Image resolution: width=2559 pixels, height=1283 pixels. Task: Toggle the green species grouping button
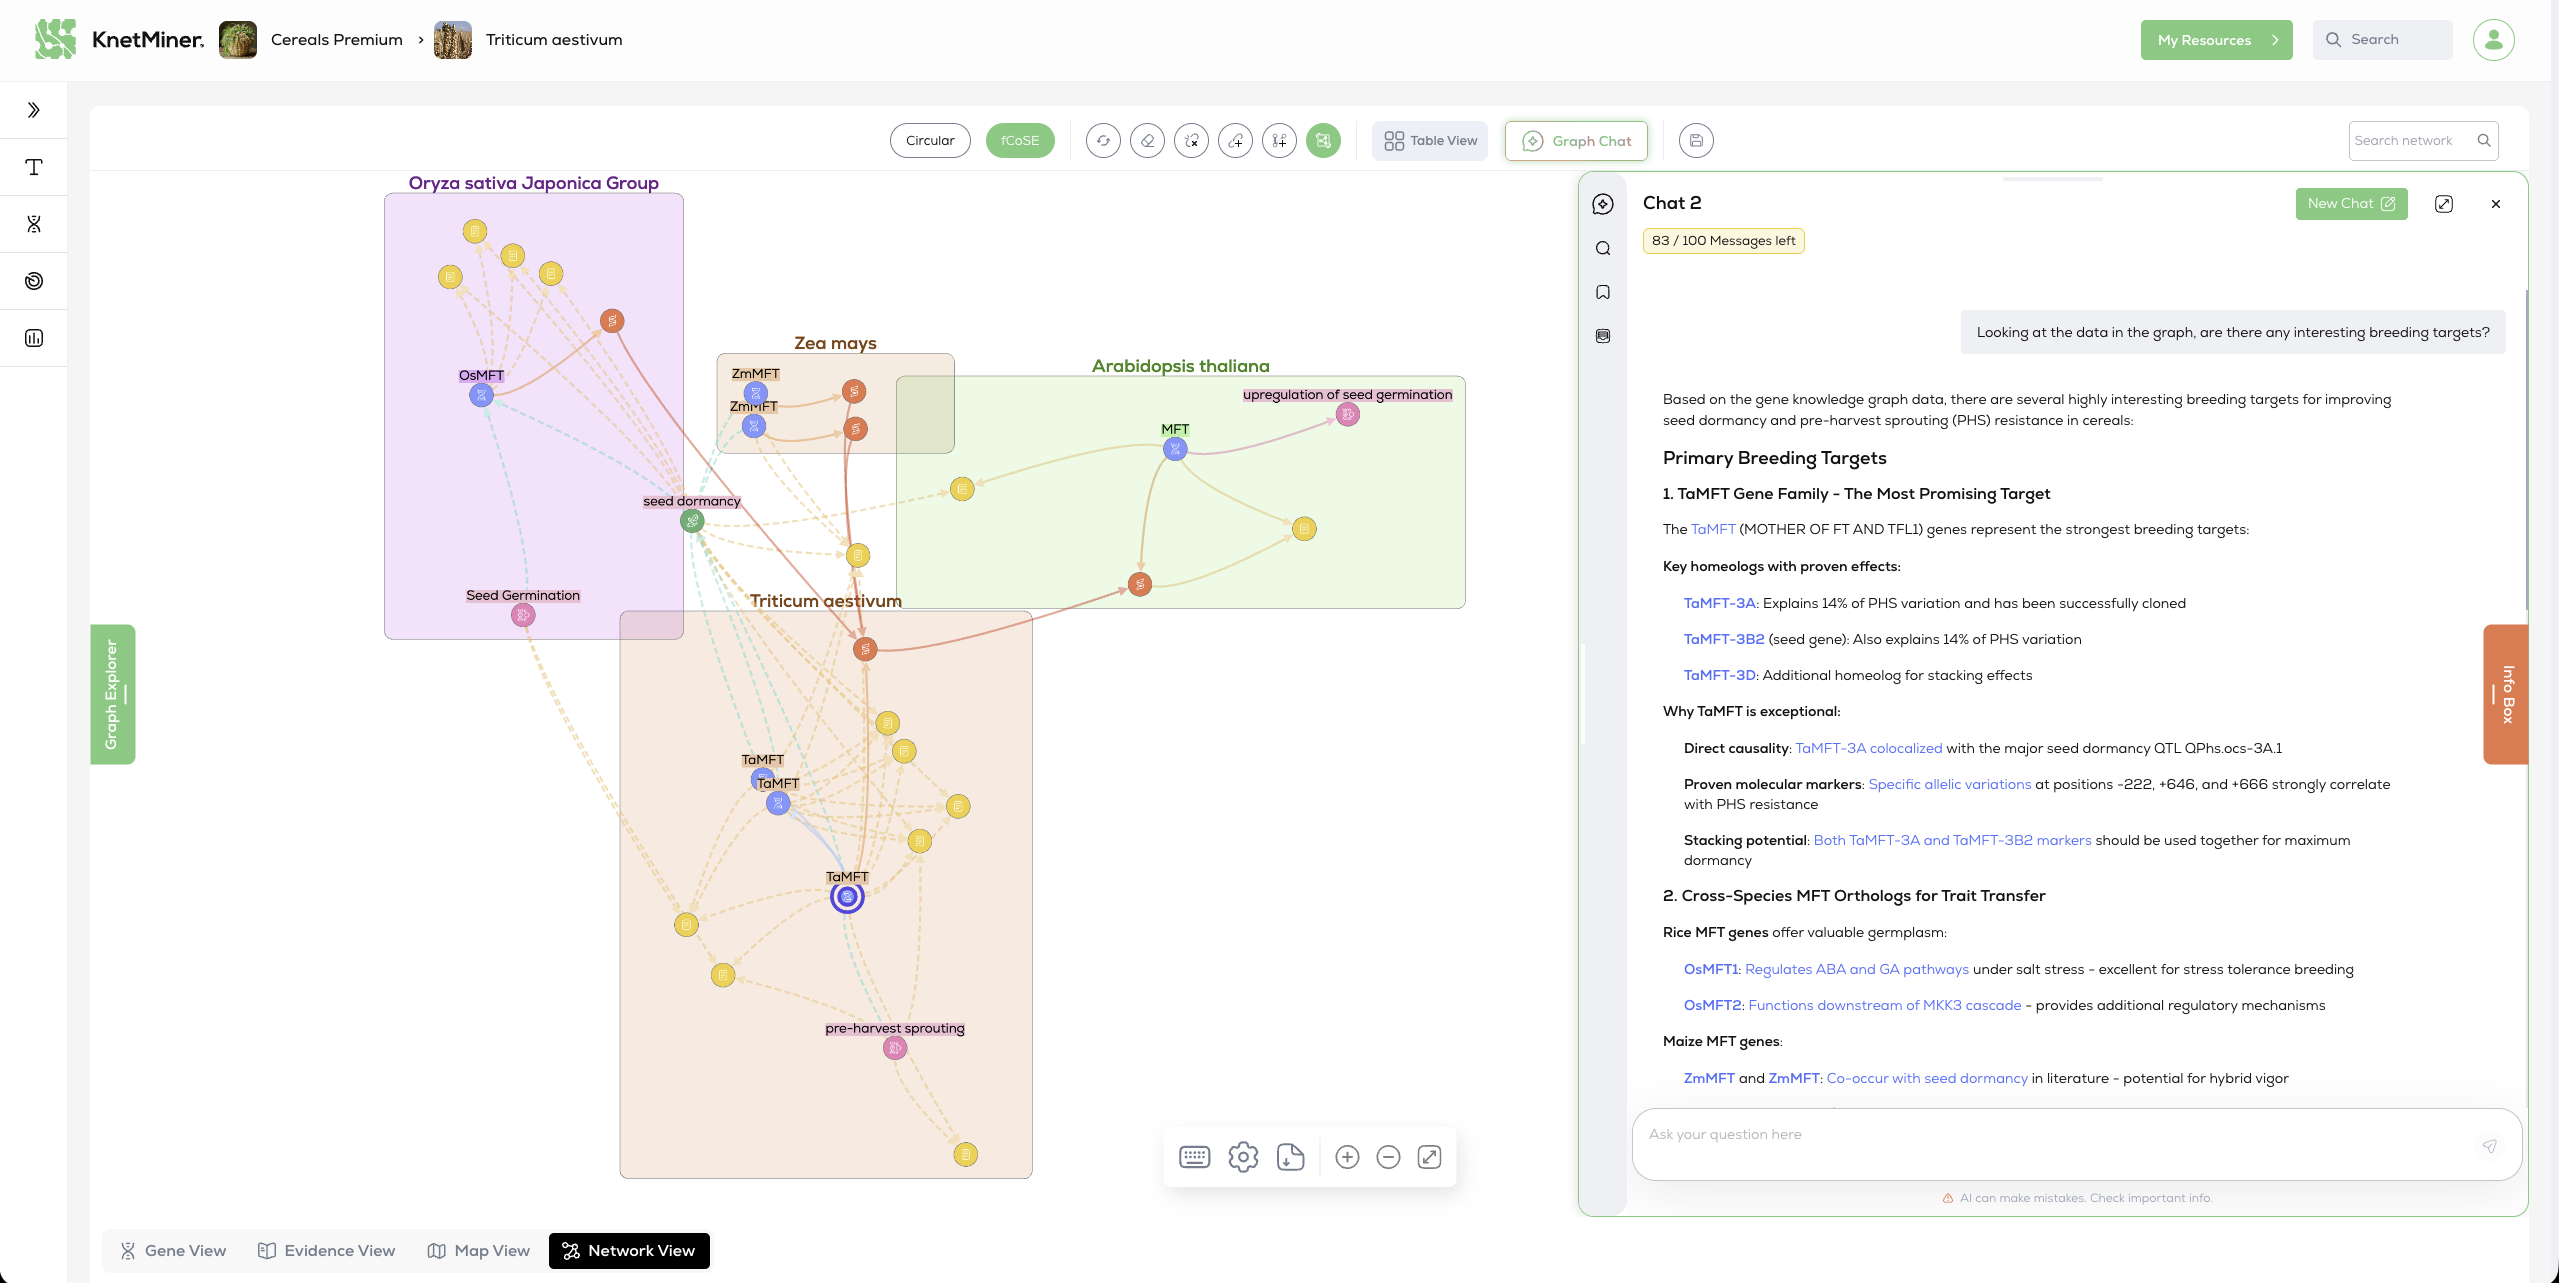pos(1323,141)
